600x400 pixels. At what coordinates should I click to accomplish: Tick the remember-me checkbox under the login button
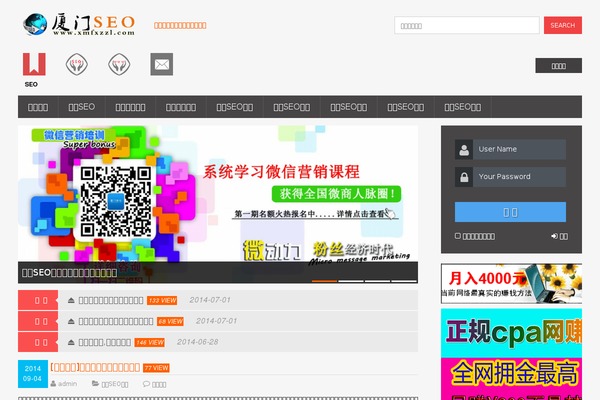point(458,236)
